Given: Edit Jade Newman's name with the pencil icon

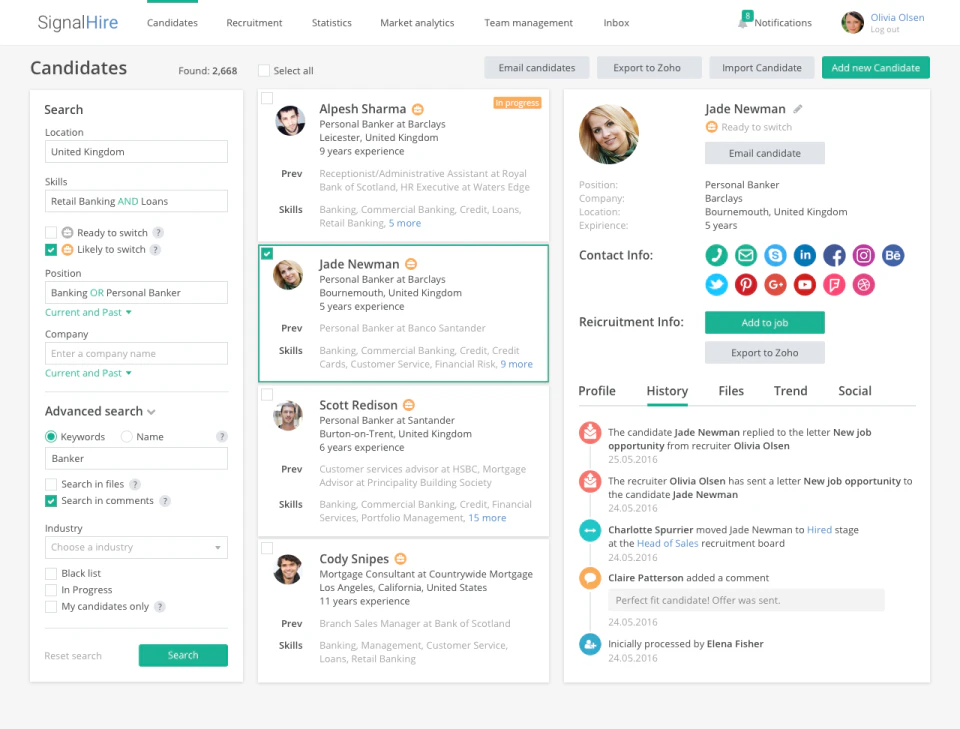Looking at the screenshot, I should (x=795, y=108).
